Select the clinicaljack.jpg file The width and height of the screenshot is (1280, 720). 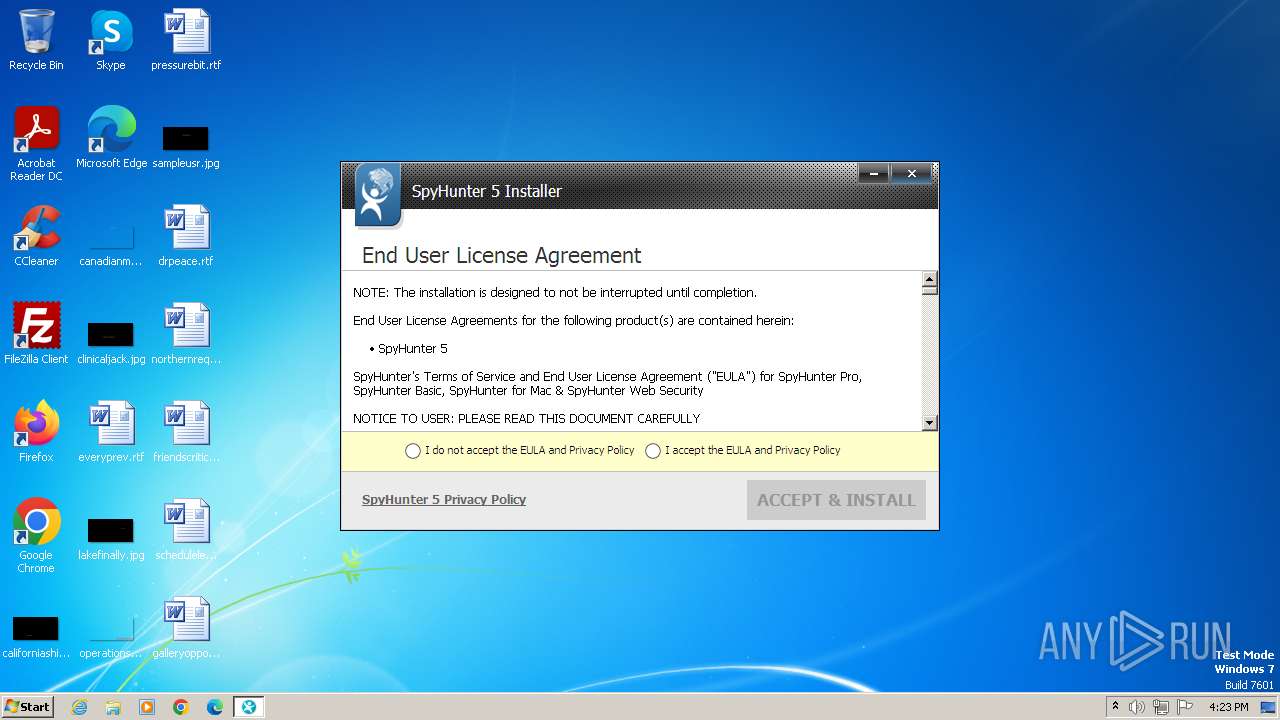[x=111, y=341]
